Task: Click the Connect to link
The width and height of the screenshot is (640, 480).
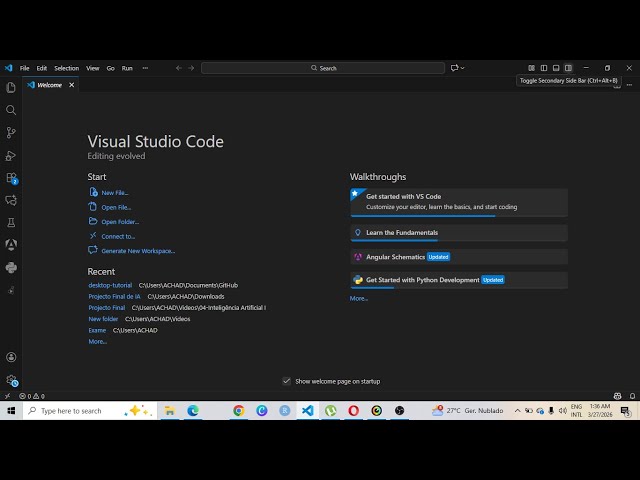Action: [x=118, y=236]
